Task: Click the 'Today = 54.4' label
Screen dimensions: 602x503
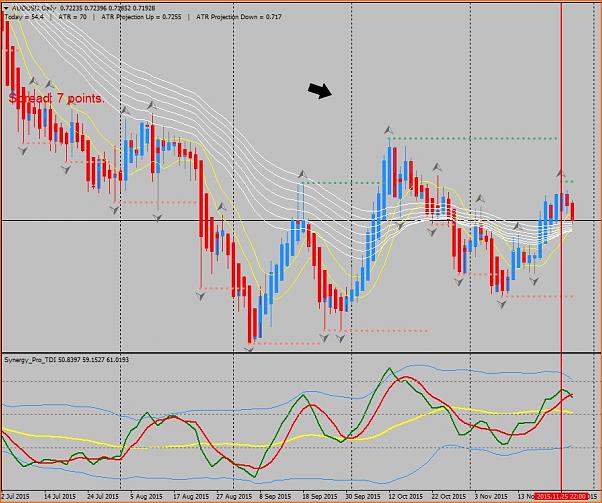Action: coord(24,17)
